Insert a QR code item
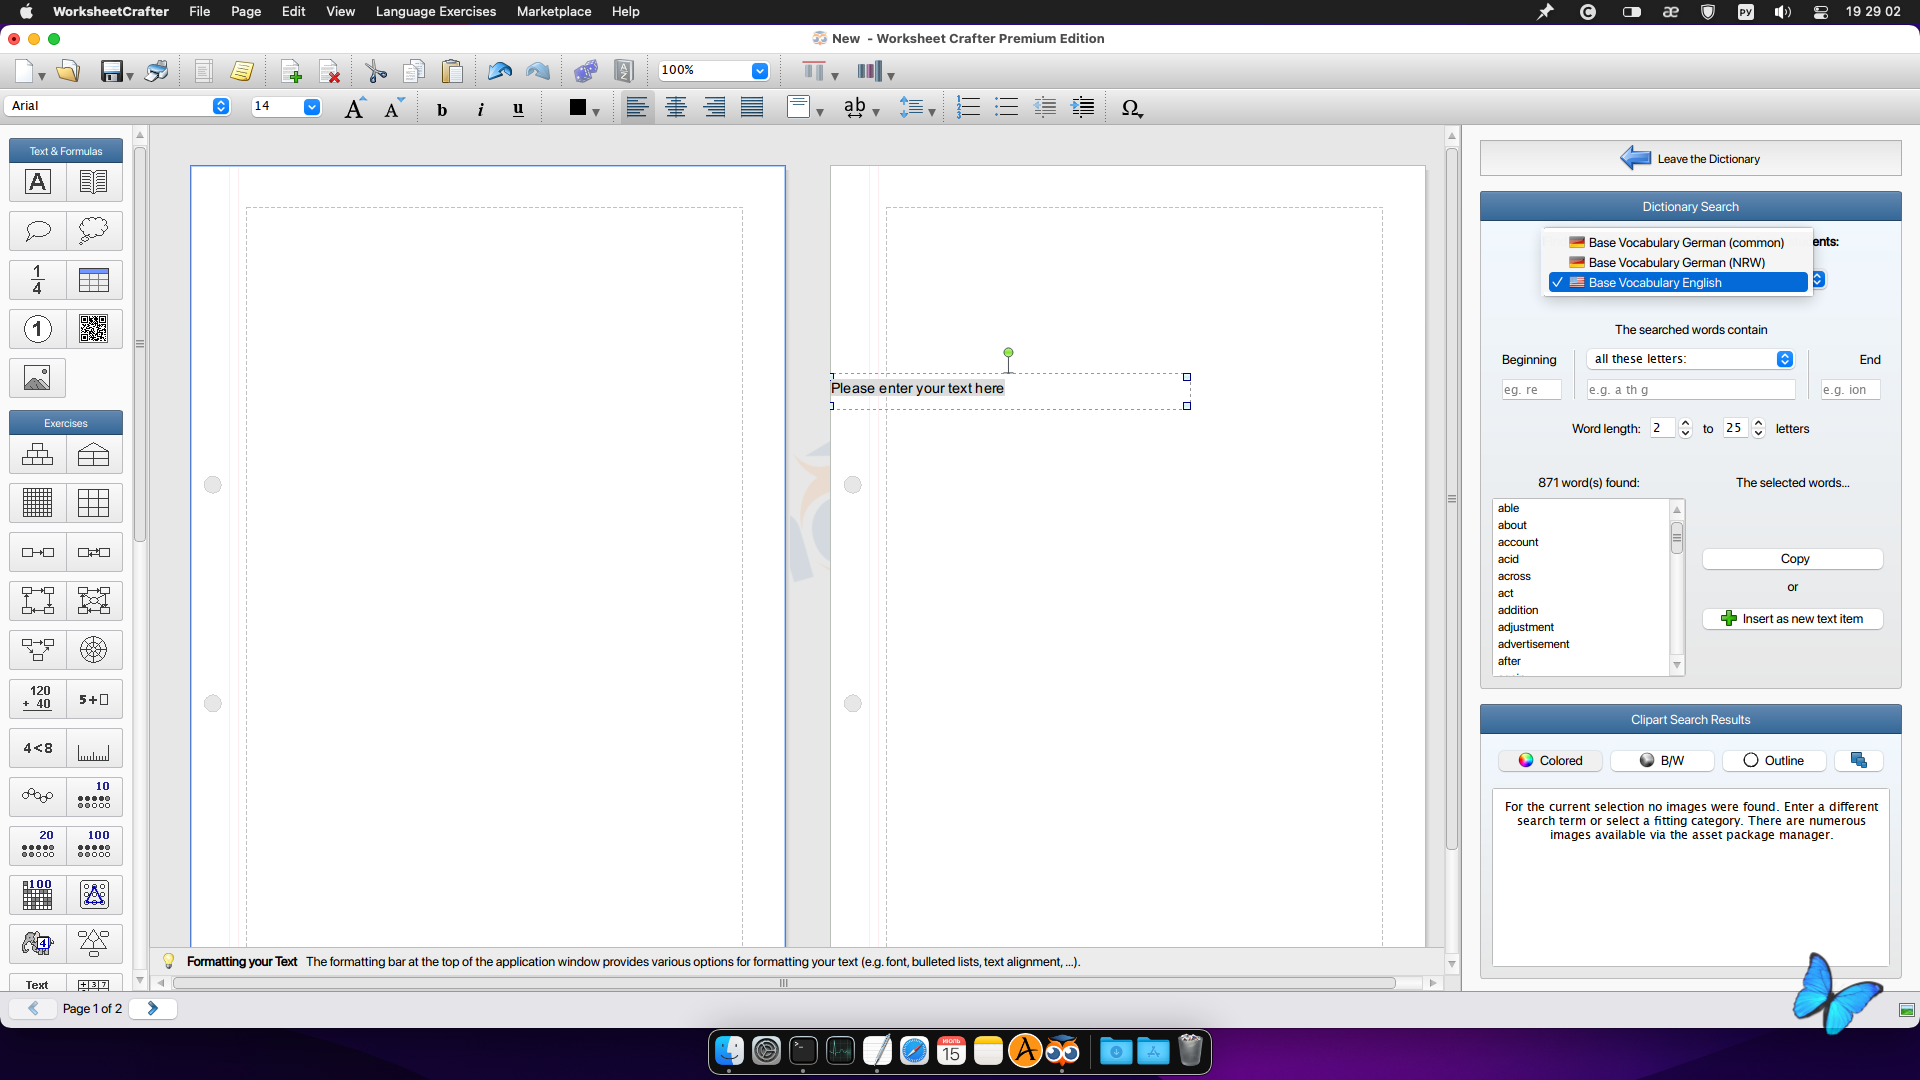The image size is (1920, 1080). (x=94, y=329)
